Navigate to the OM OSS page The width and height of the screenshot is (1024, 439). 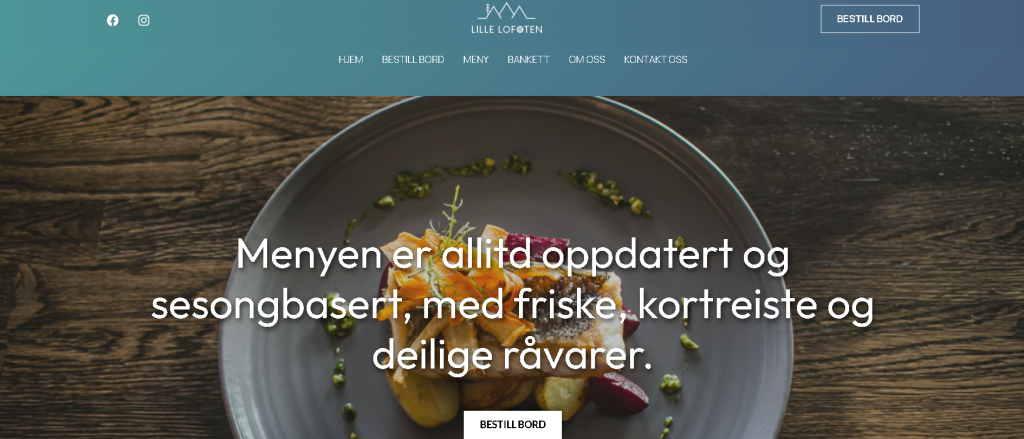[x=586, y=59]
